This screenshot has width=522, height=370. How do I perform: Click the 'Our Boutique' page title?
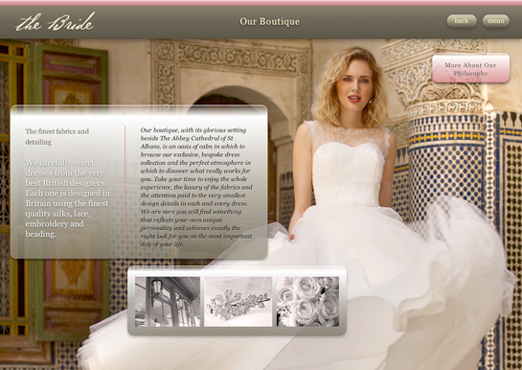pyautogui.click(x=270, y=22)
